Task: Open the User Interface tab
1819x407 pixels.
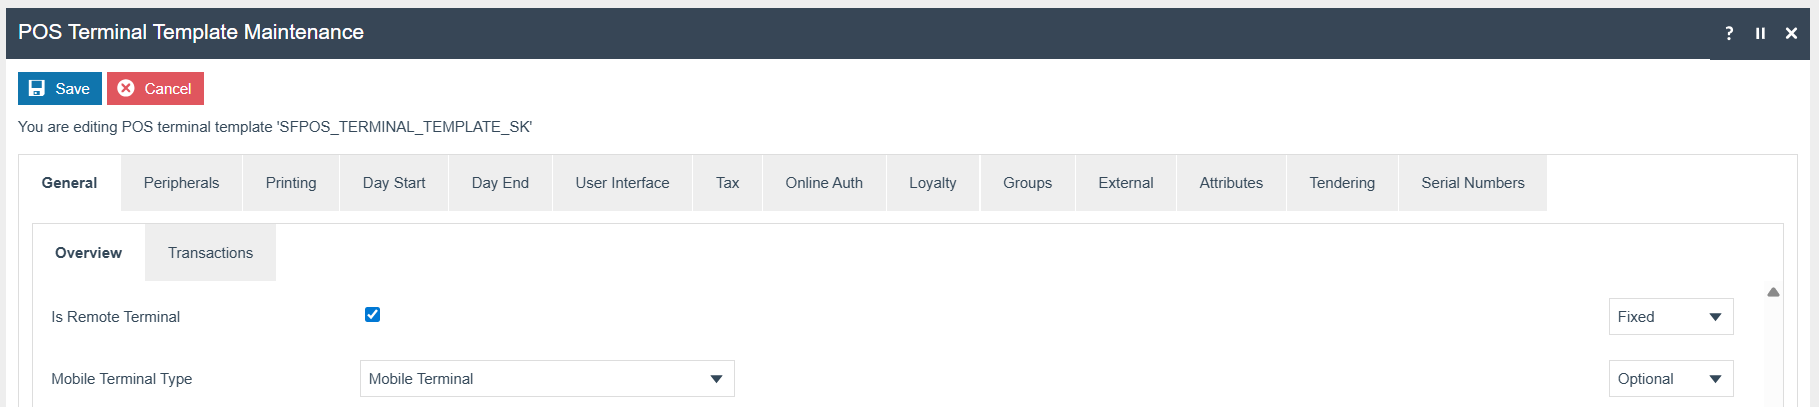Action: (x=622, y=183)
